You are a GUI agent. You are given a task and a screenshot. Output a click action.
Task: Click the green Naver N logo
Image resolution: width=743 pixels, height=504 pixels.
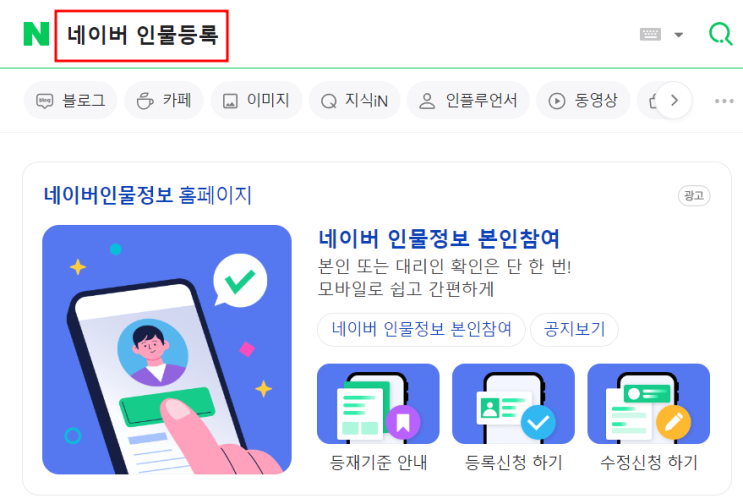click(36, 34)
